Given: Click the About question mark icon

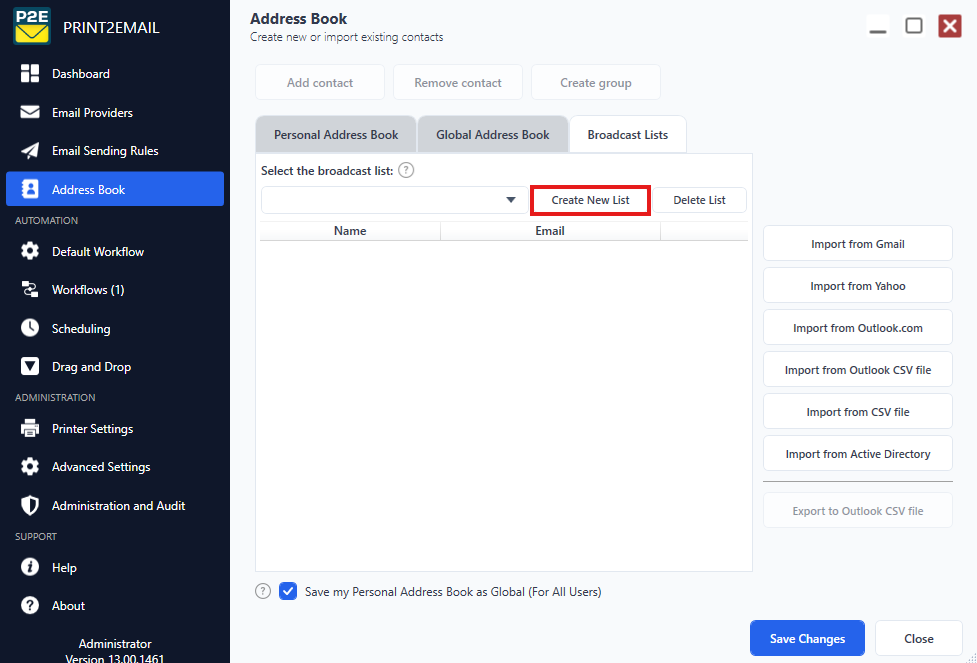Looking at the screenshot, I should (30, 605).
